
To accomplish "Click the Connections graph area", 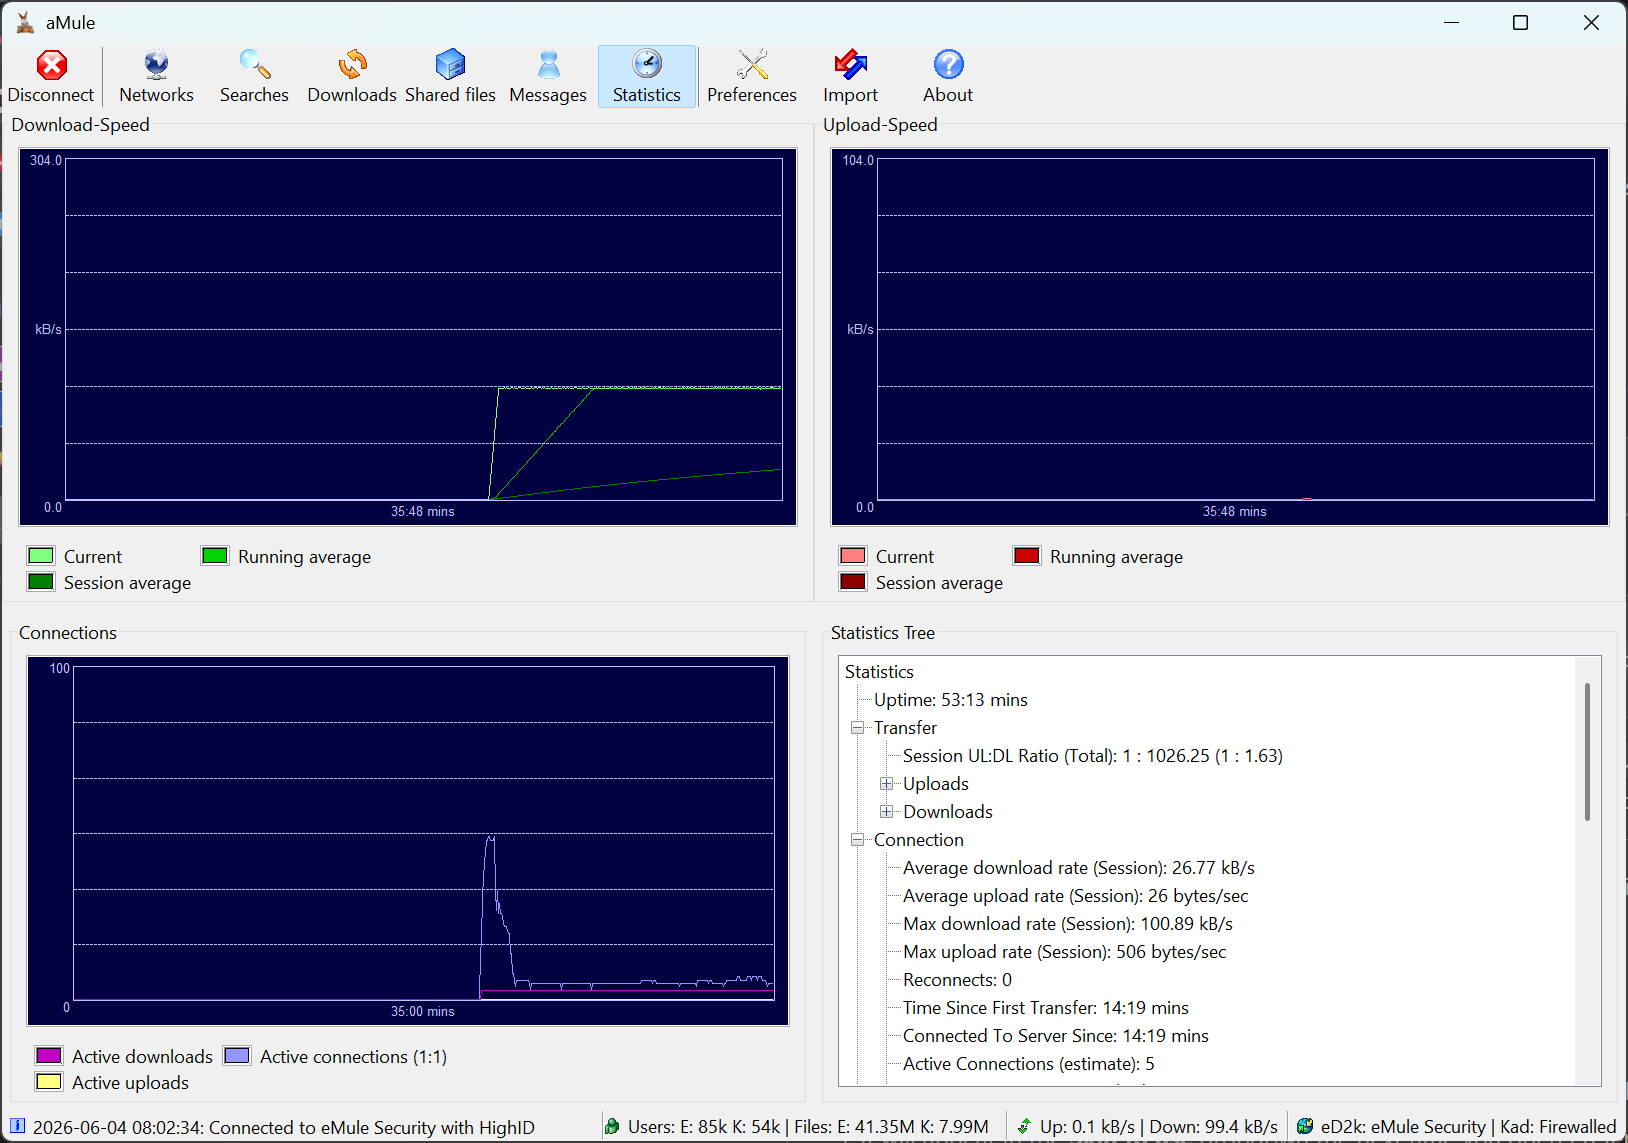I will 408,841.
